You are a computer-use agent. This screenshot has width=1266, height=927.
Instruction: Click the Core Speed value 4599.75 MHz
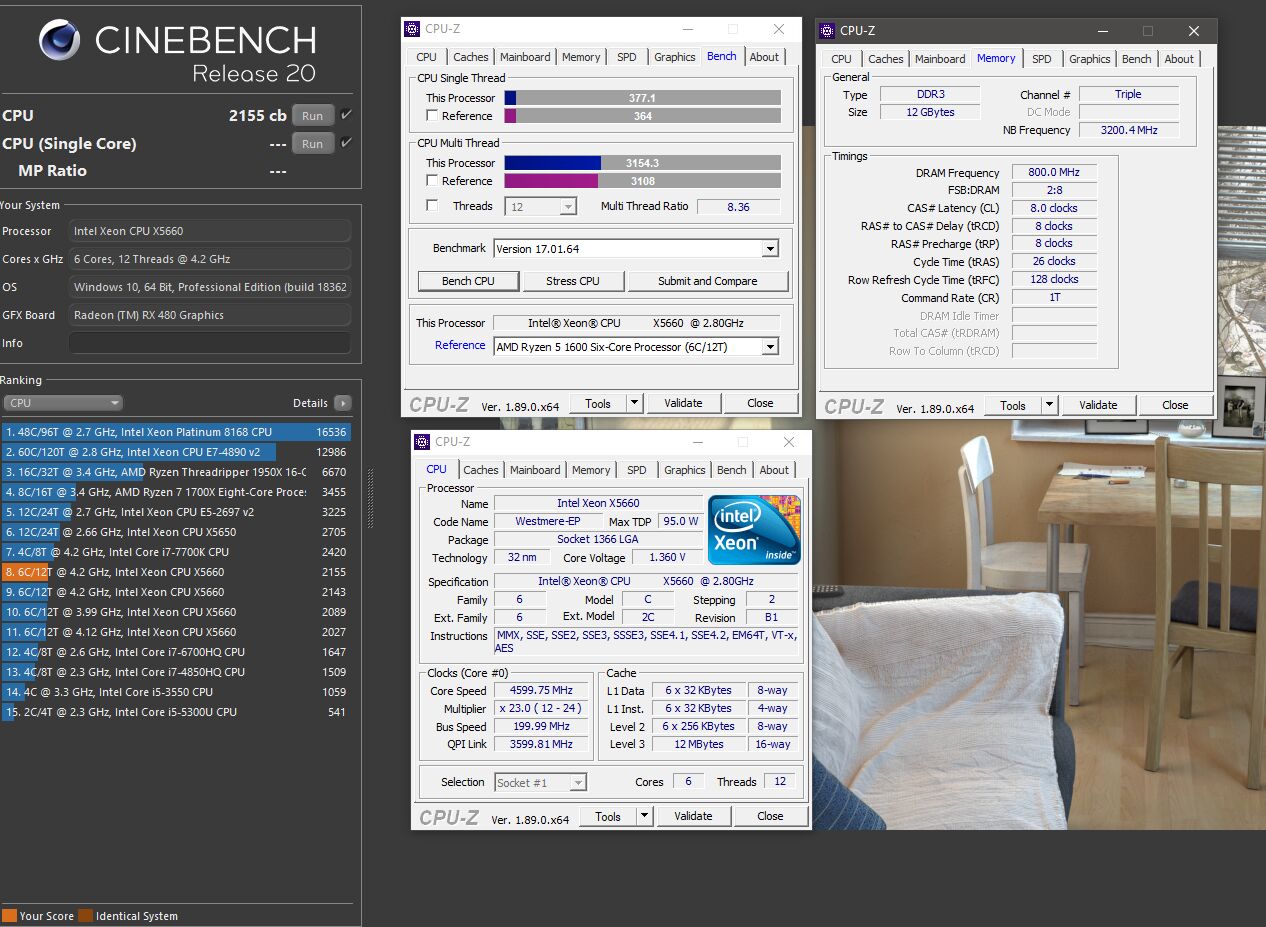(x=543, y=691)
